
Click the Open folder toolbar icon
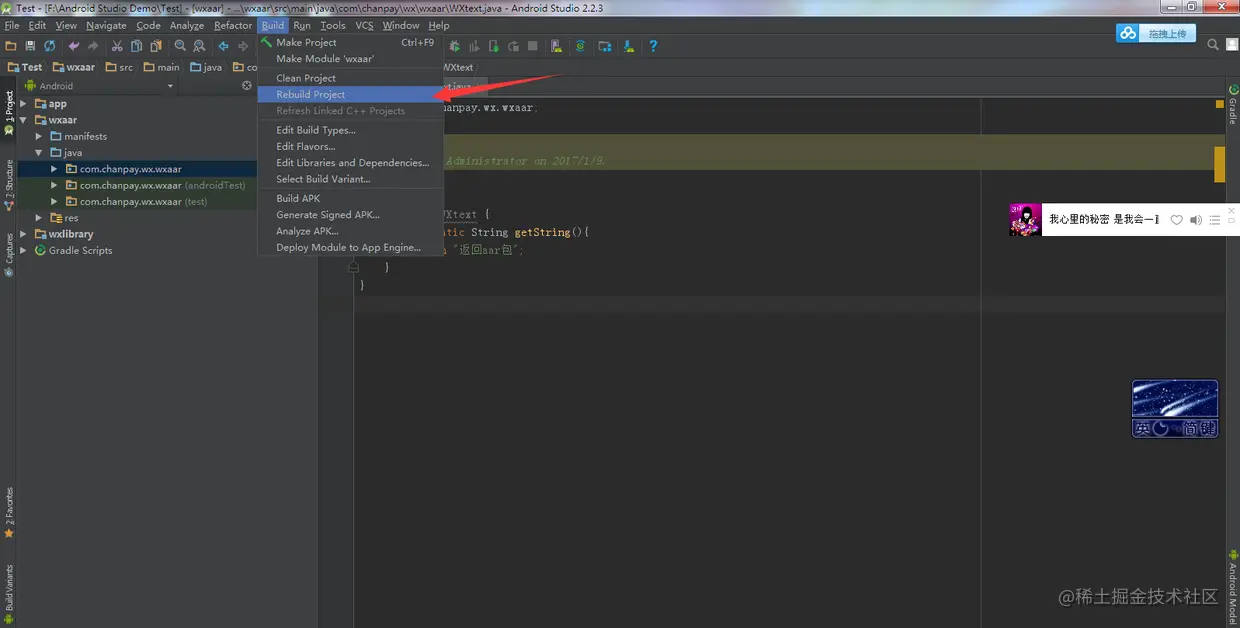point(11,46)
